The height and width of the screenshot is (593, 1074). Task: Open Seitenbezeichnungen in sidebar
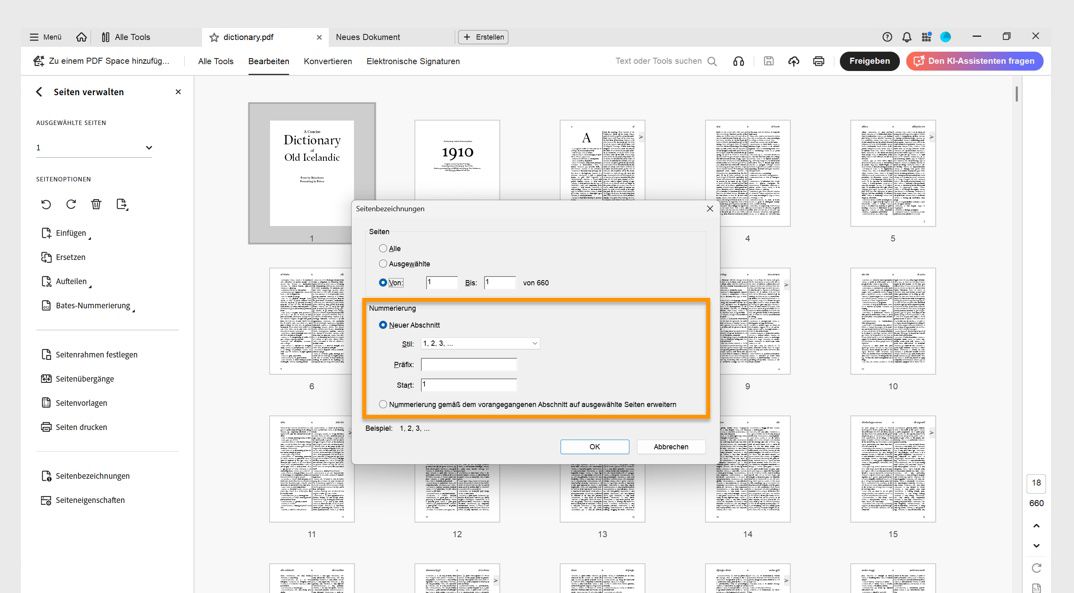coord(85,476)
